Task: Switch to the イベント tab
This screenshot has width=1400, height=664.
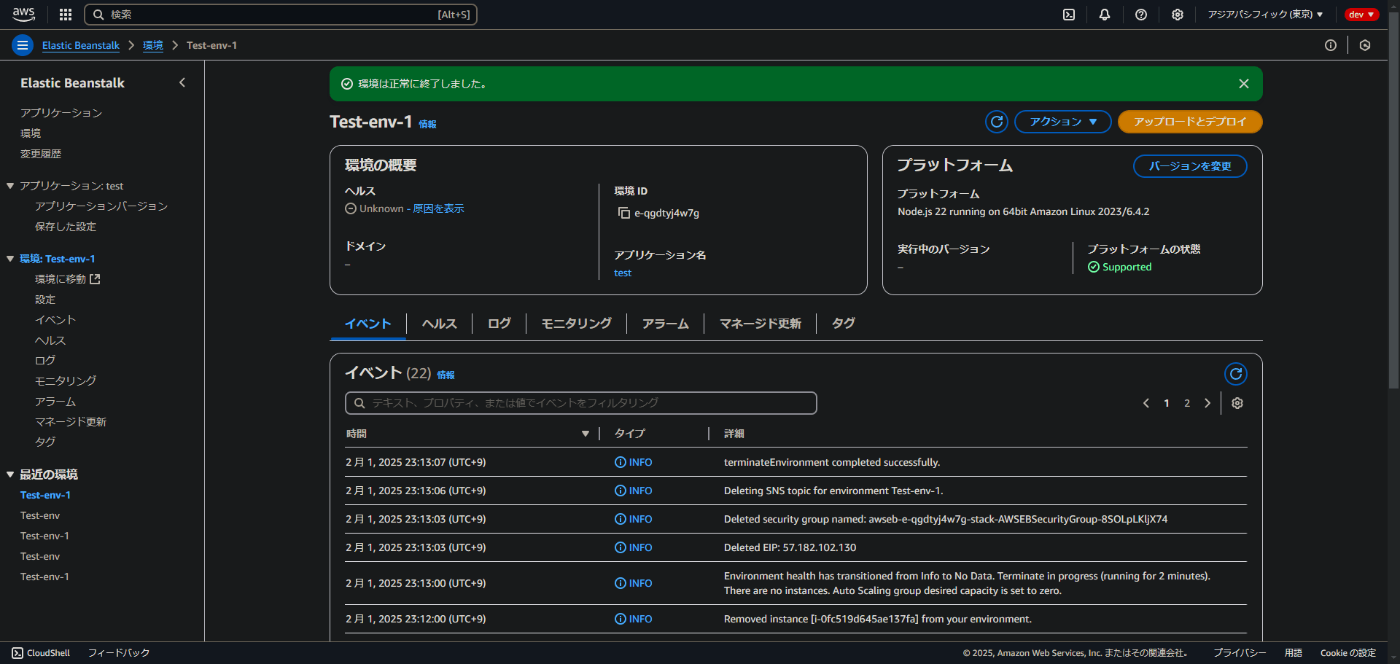Action: coord(367,324)
